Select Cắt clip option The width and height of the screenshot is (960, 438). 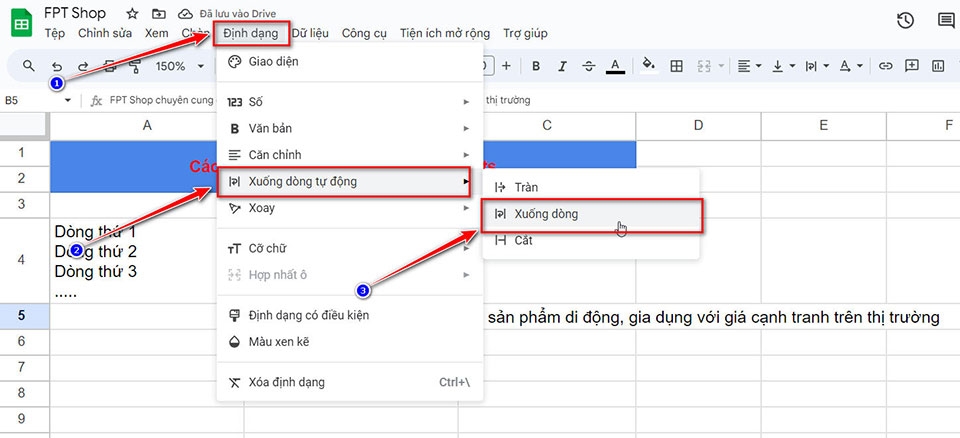pyautogui.click(x=590, y=241)
